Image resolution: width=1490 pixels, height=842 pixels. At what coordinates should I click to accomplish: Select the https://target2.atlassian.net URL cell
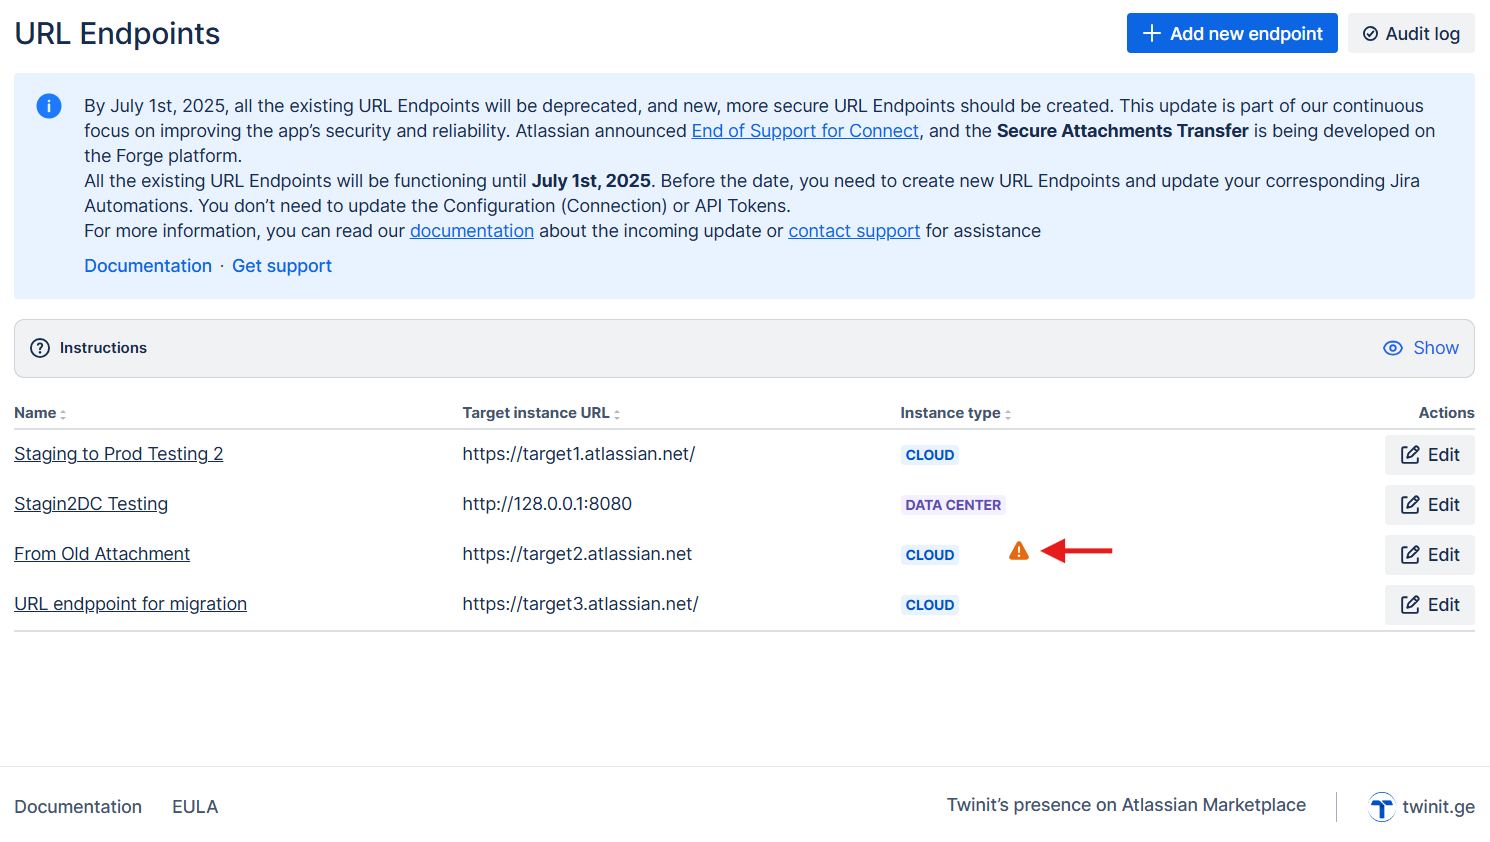pyautogui.click(x=577, y=554)
